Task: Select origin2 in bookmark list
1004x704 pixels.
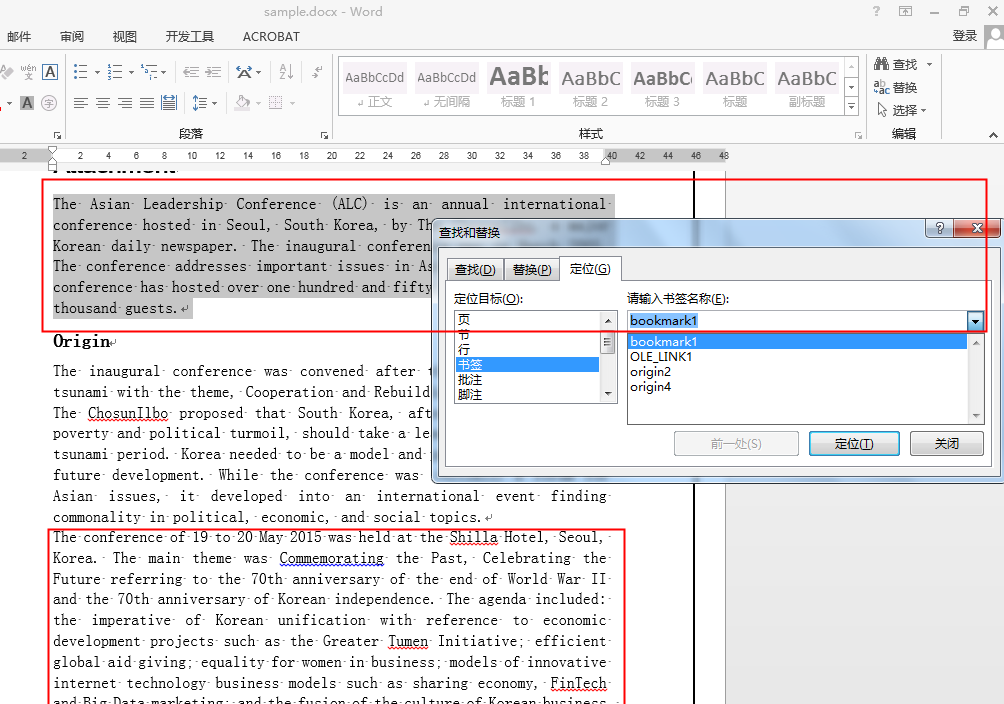Action: (x=797, y=372)
